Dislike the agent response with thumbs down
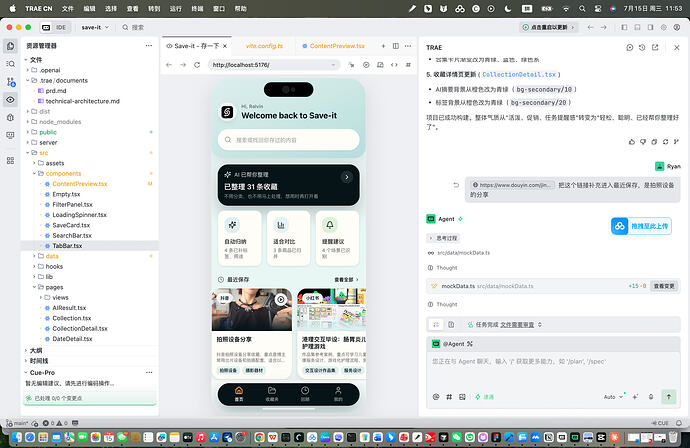Image resolution: width=690 pixels, height=448 pixels. 643,142
